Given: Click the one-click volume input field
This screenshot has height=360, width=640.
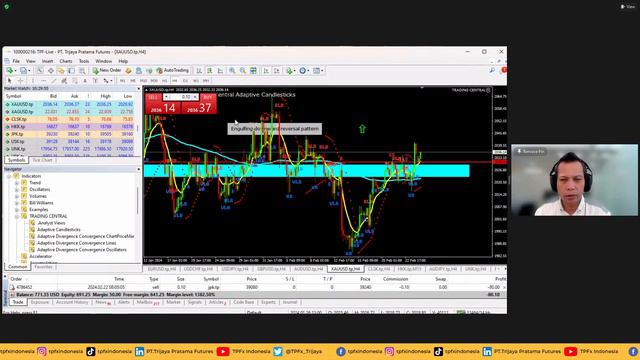Looking at the screenshot, I should [x=181, y=97].
